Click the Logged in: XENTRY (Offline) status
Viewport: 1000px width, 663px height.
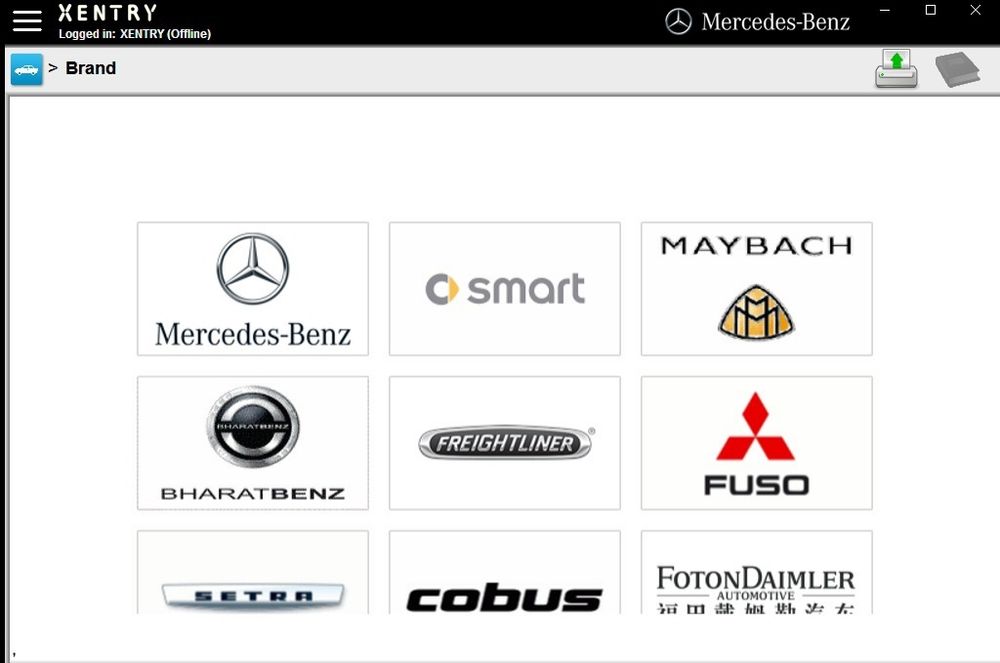pos(135,34)
